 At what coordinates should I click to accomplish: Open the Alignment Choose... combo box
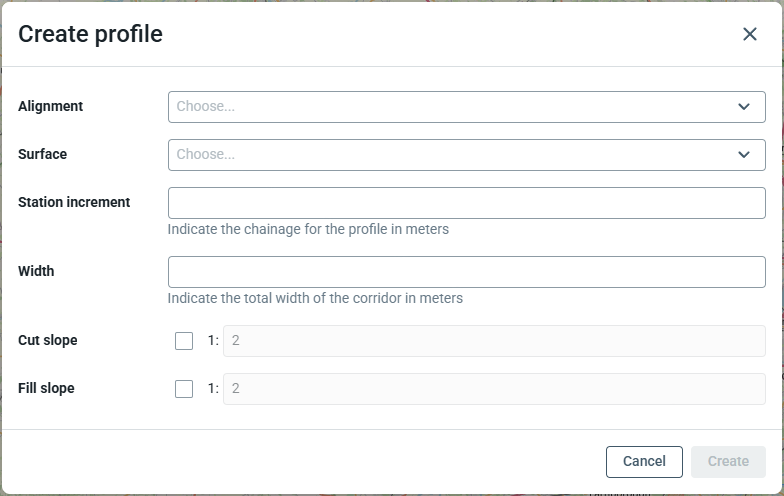450,107
